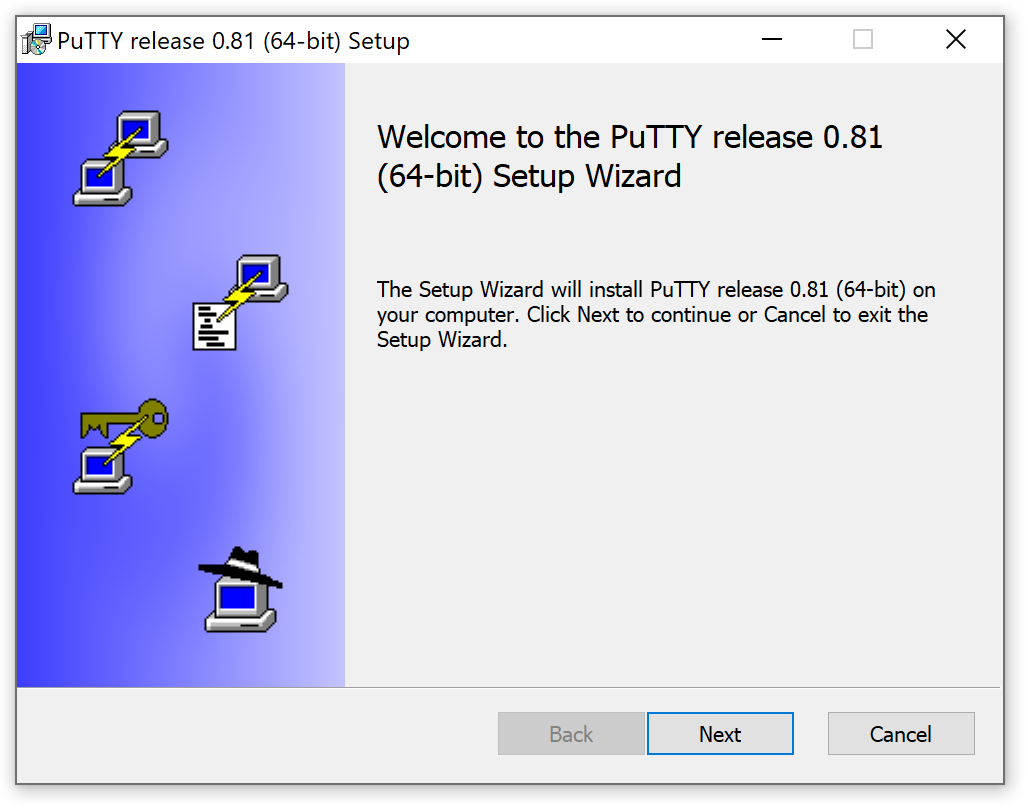Click the black hat atop the bottom computer
Screen dimensions: 1028x808
[x=240, y=565]
